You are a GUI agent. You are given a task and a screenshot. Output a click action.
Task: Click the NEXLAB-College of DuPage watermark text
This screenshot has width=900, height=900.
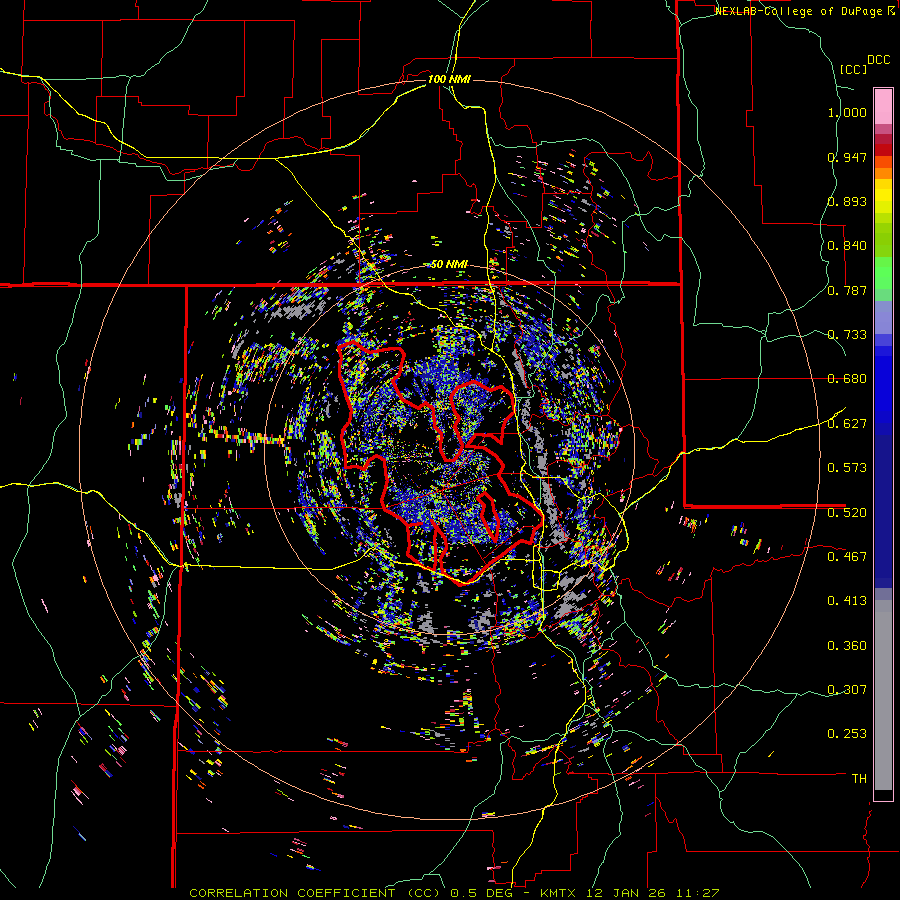click(805, 11)
